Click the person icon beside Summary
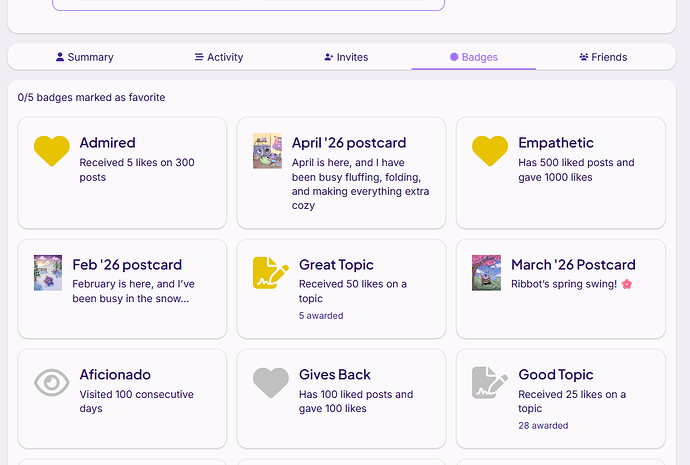 point(60,57)
